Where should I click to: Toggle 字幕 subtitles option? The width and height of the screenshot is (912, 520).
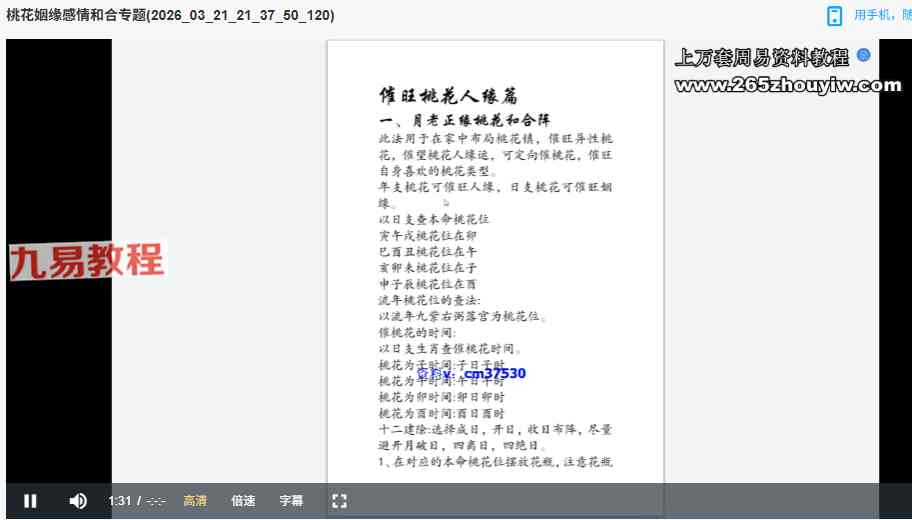291,501
